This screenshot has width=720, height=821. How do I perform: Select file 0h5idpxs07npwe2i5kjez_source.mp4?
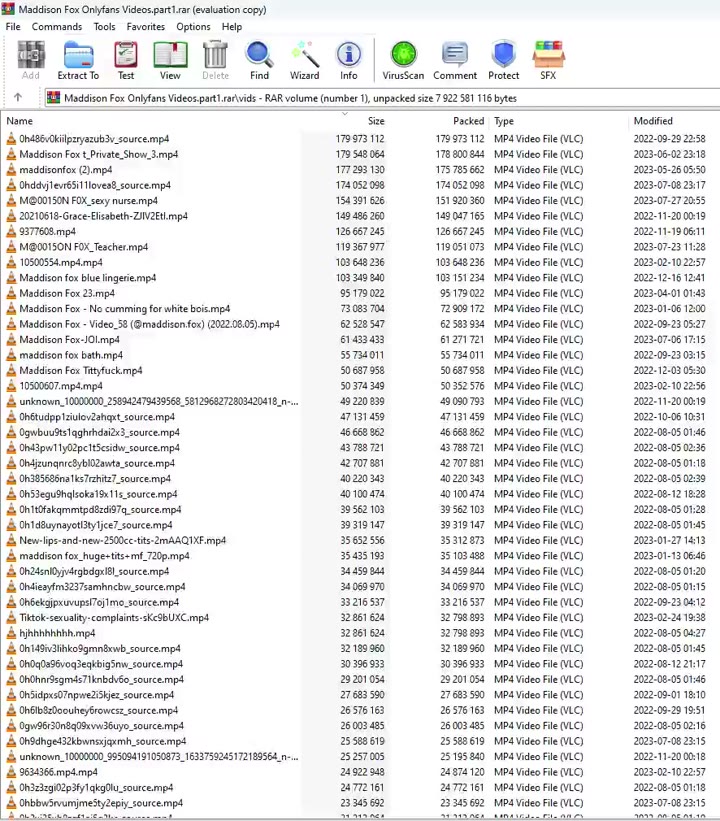(x=96, y=695)
